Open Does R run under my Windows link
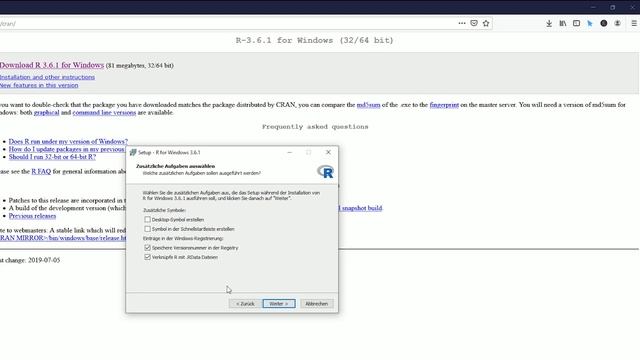This screenshot has height=360, width=640. 68,142
